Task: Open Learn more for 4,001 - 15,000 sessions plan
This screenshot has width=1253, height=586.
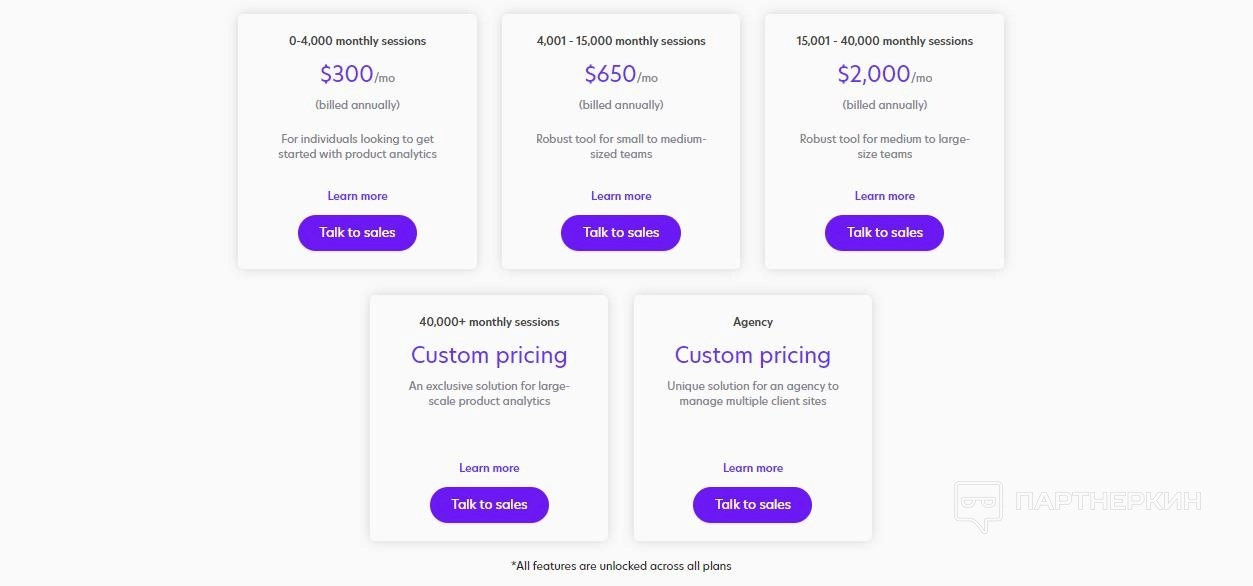Action: [621, 196]
